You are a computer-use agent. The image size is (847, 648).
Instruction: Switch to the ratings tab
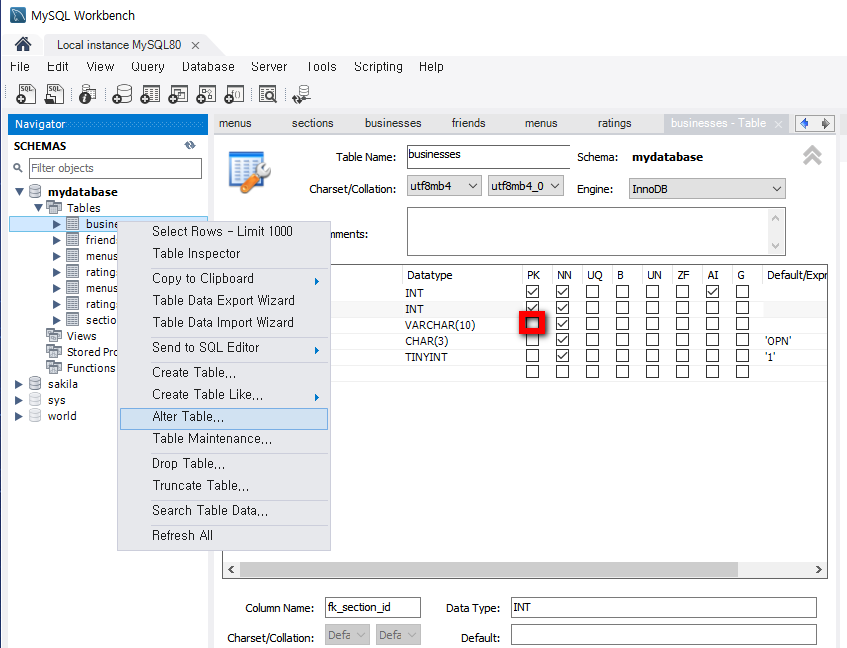[x=614, y=124]
